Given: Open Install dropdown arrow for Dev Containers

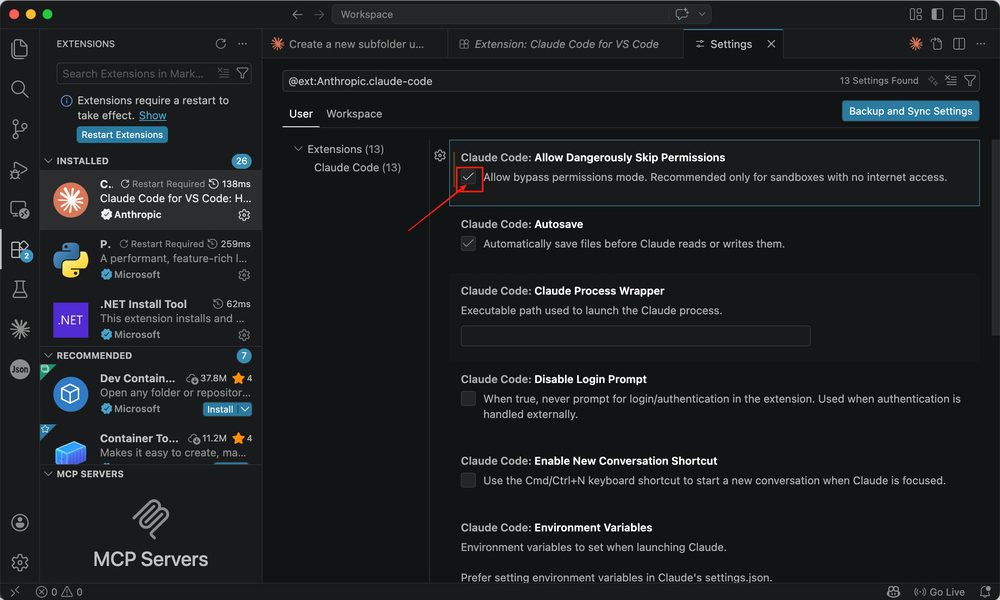Looking at the screenshot, I should point(245,409).
